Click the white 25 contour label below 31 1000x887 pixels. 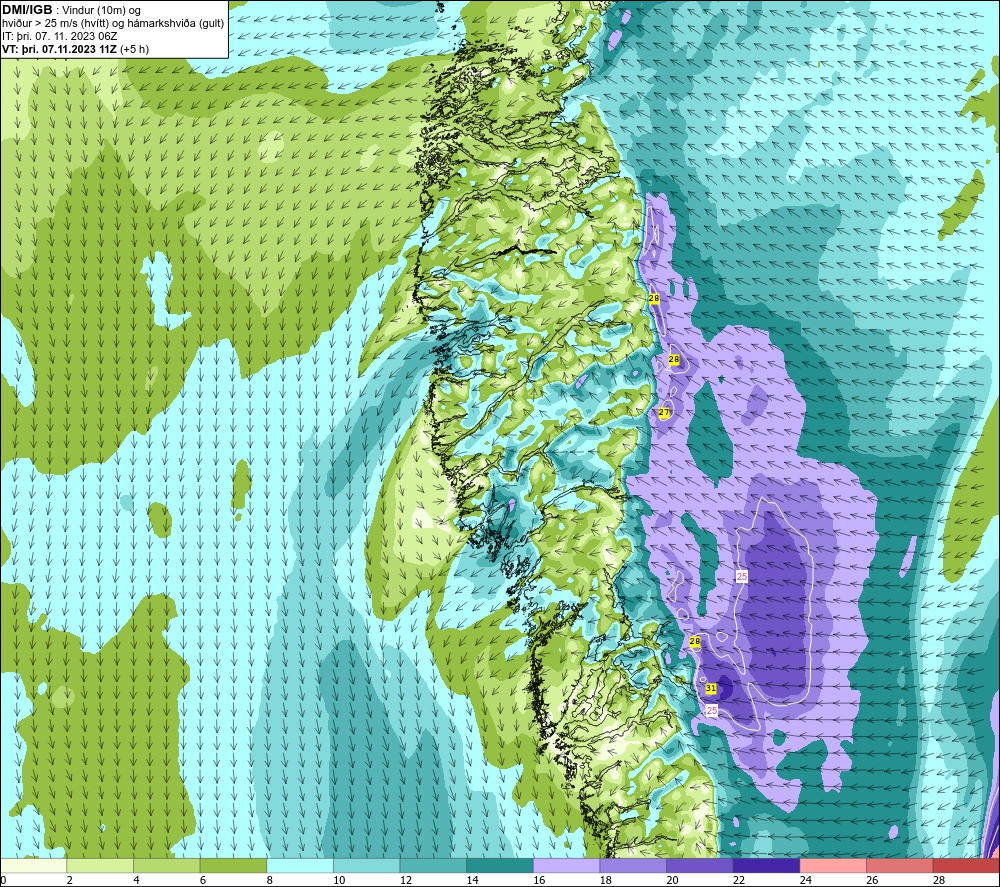tap(712, 710)
